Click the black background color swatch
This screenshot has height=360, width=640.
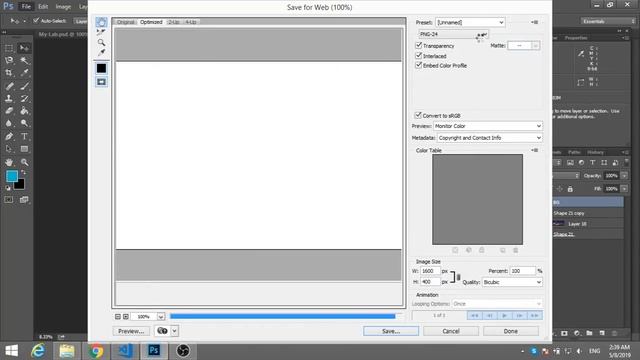point(20,185)
